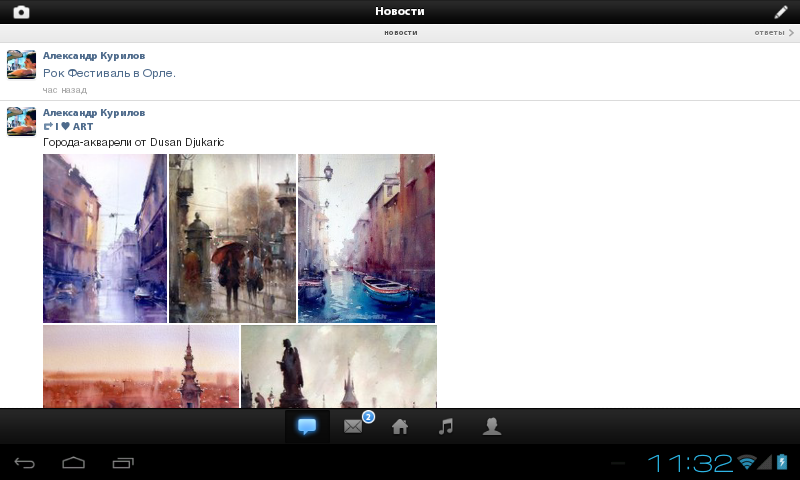Open Android recent apps button
The image size is (800, 480).
[123, 463]
